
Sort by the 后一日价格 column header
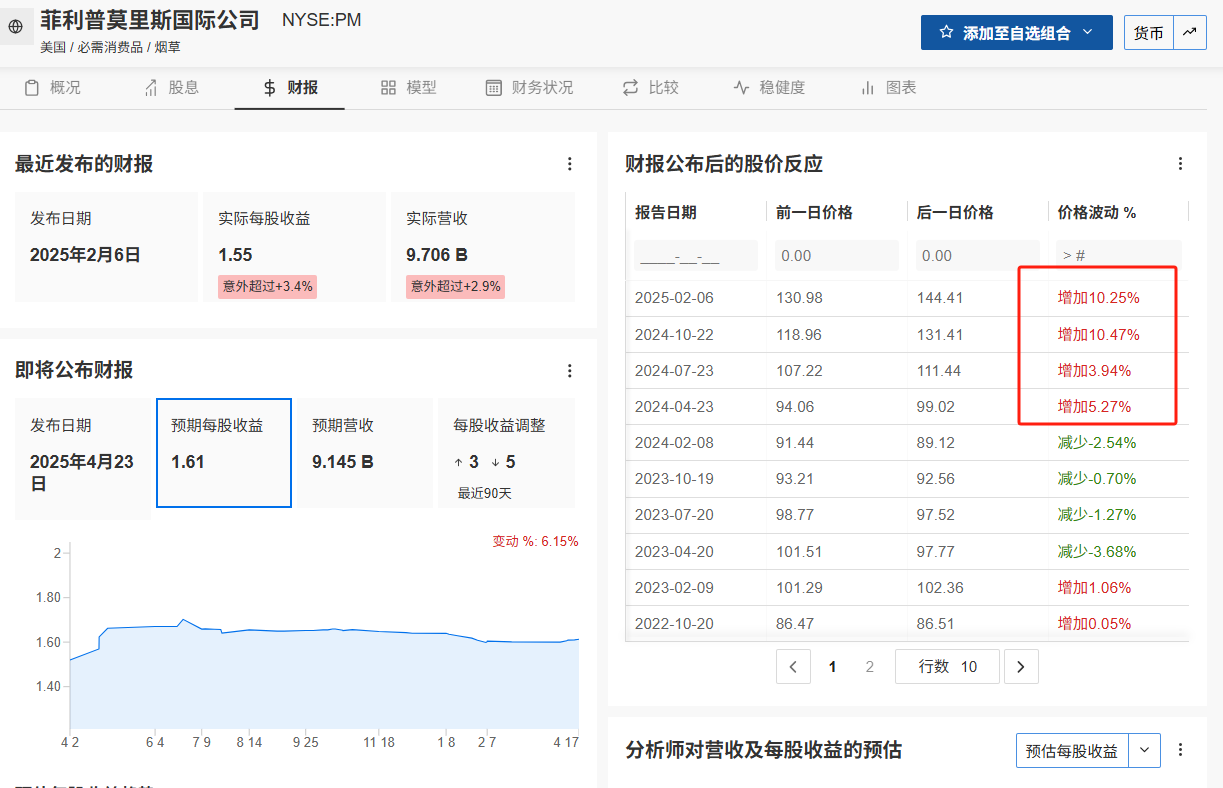[x=955, y=212]
